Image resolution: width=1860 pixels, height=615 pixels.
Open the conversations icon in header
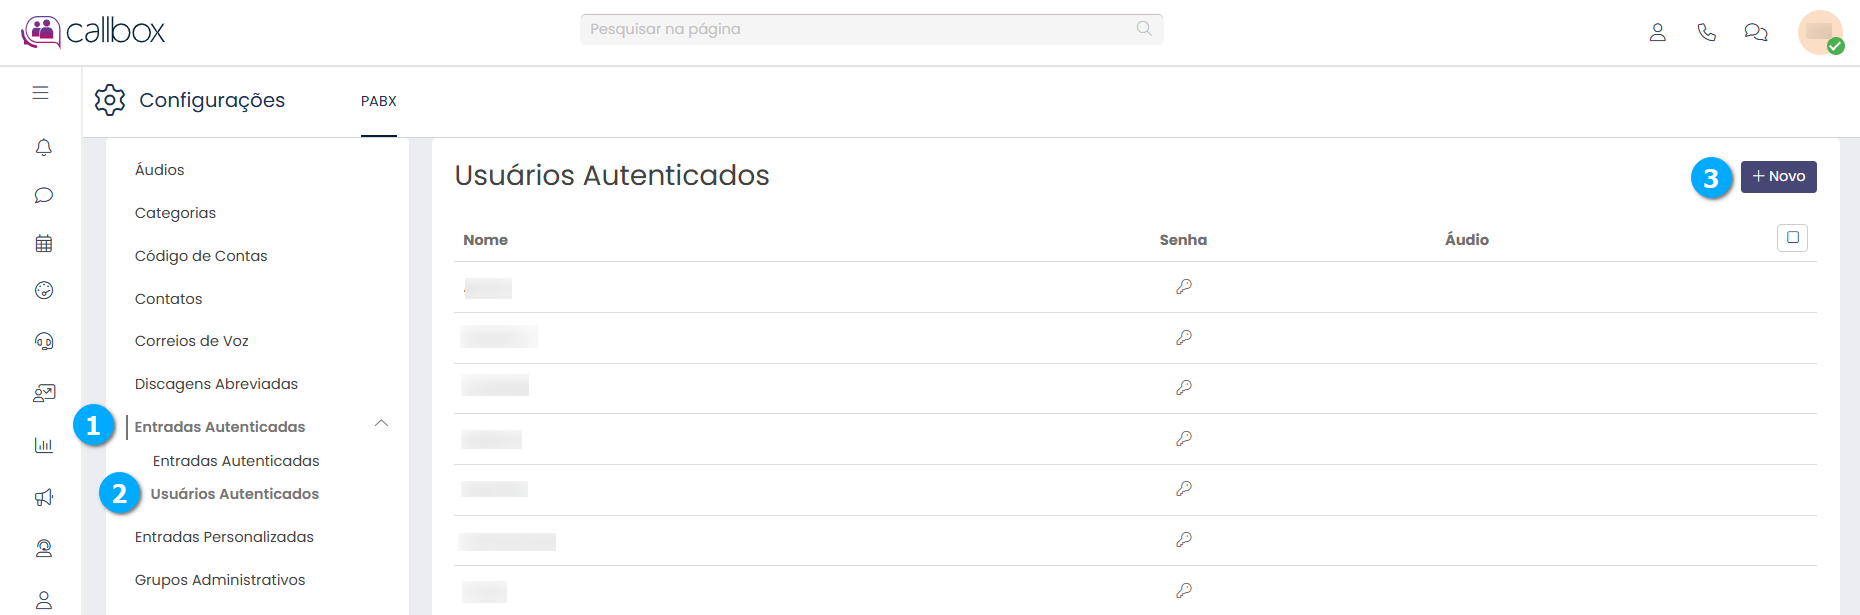(x=1755, y=32)
